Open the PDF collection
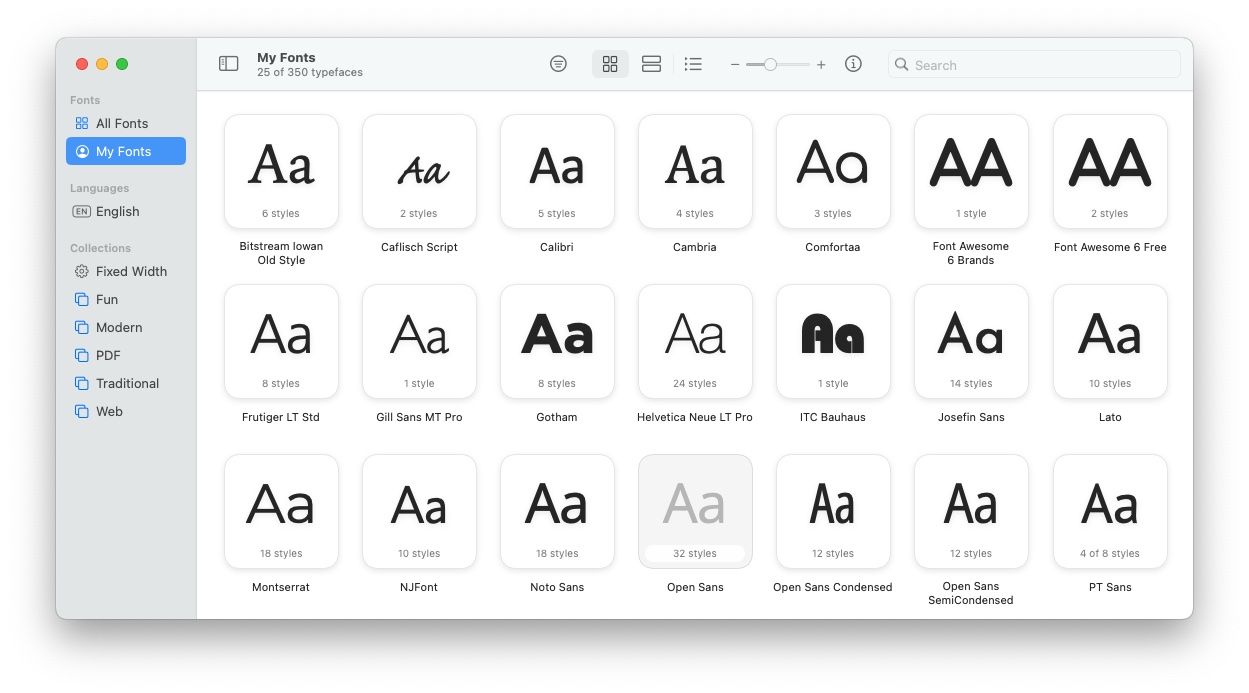This screenshot has width=1249, height=693. (x=126, y=355)
